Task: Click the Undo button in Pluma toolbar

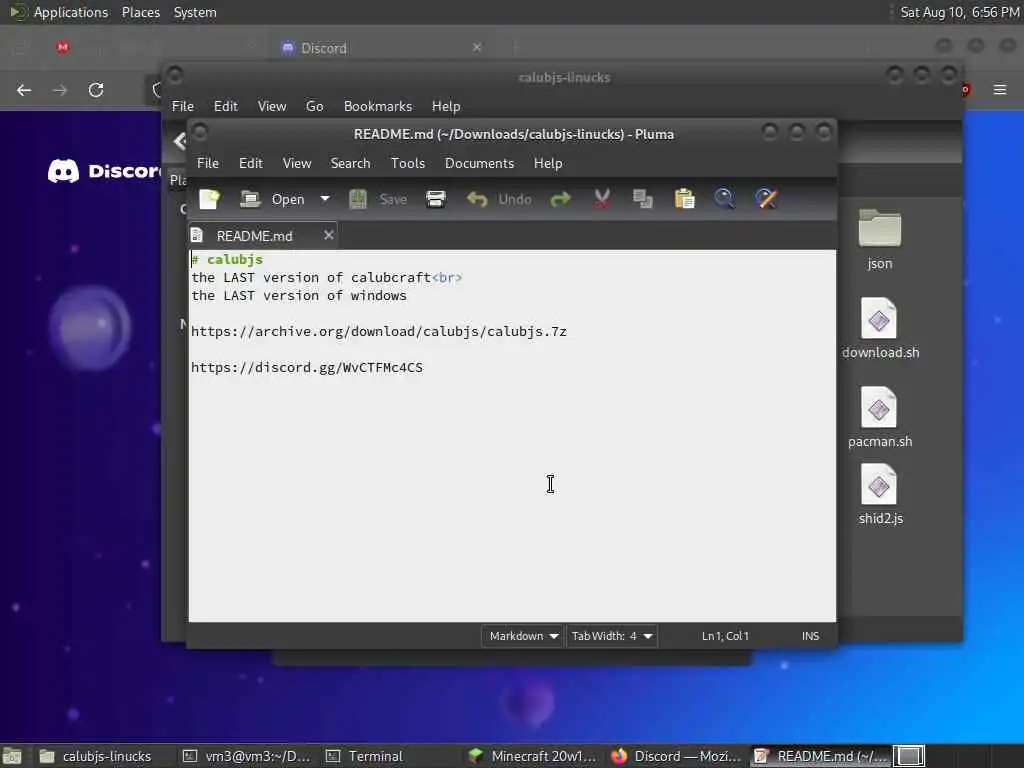Action: pos(499,199)
